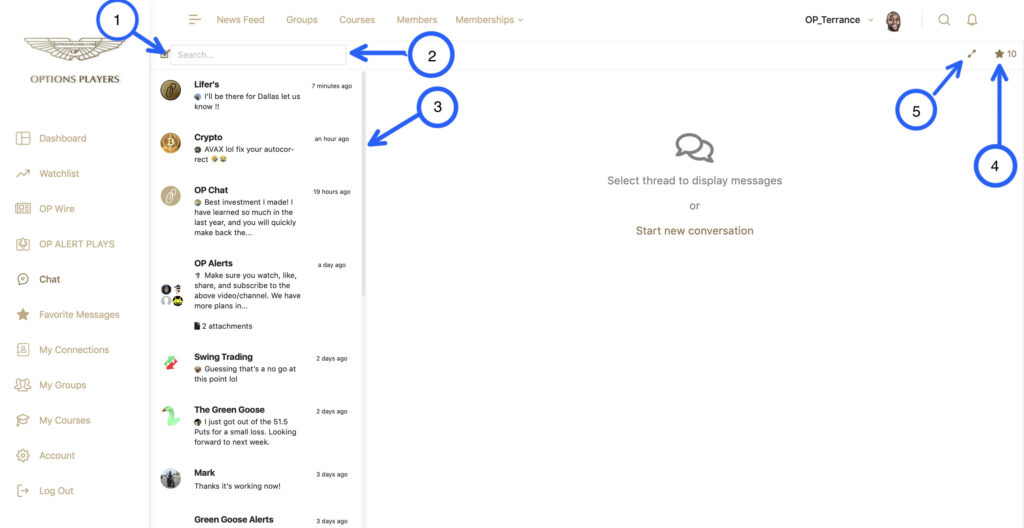Click the compose new message icon
This screenshot has height=528, width=1024.
[165, 54]
